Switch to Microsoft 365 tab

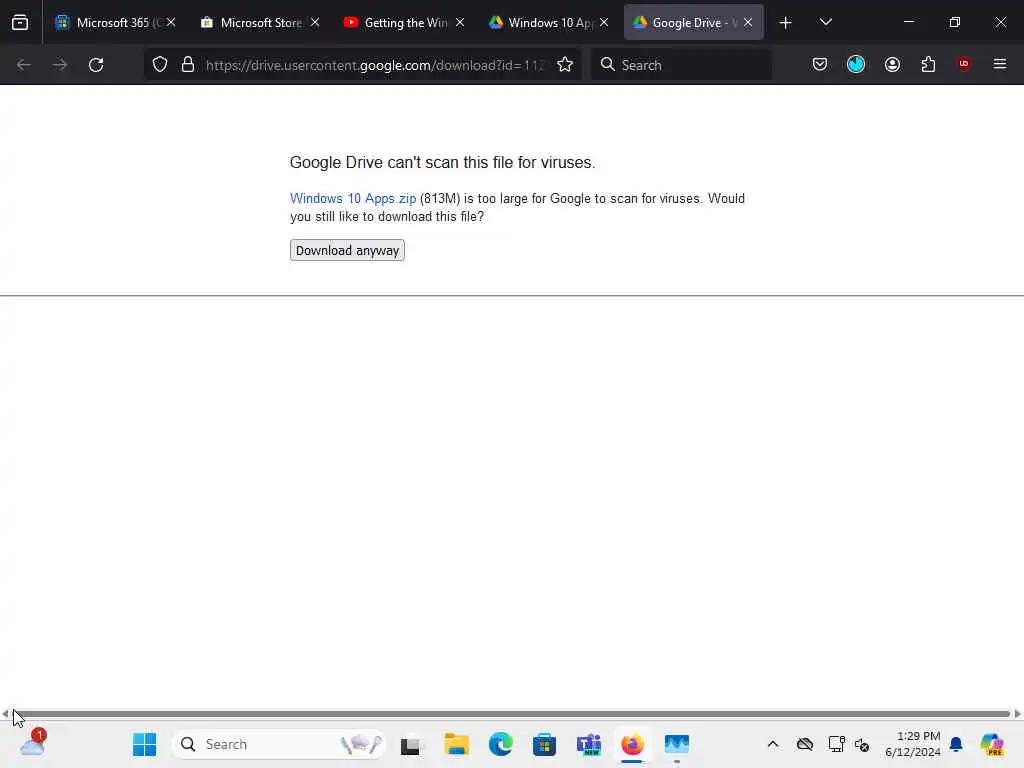(x=109, y=23)
